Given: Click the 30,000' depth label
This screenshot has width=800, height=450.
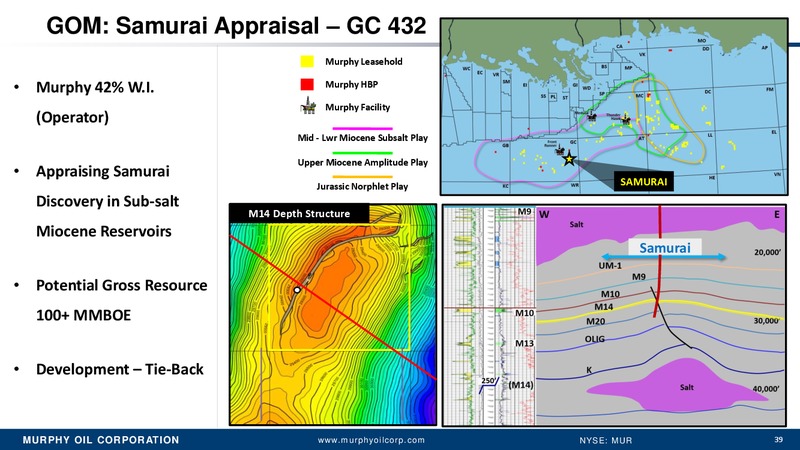Looking at the screenshot, I should tap(766, 321).
